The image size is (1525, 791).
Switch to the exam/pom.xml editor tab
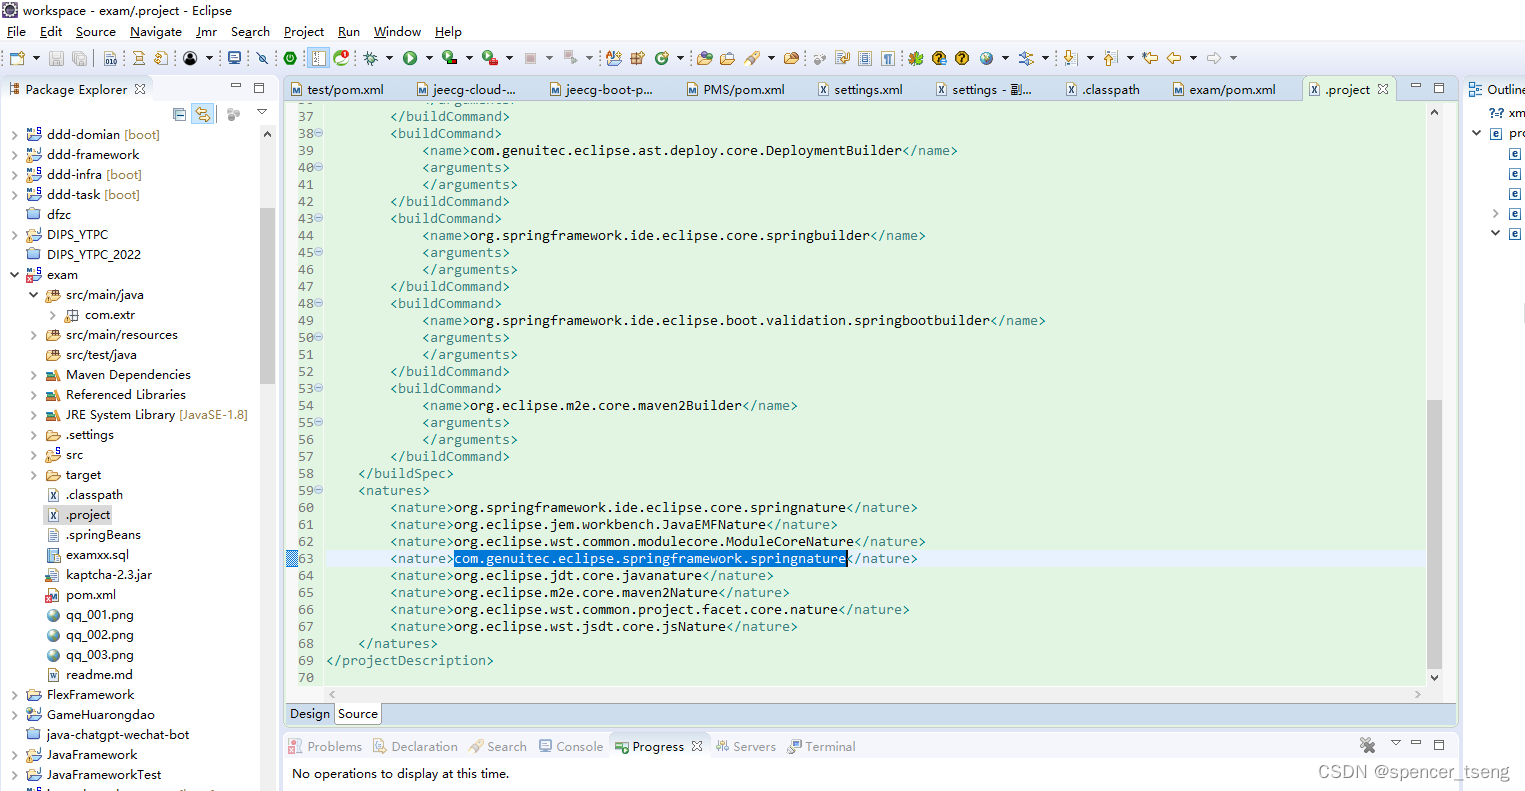point(1231,90)
